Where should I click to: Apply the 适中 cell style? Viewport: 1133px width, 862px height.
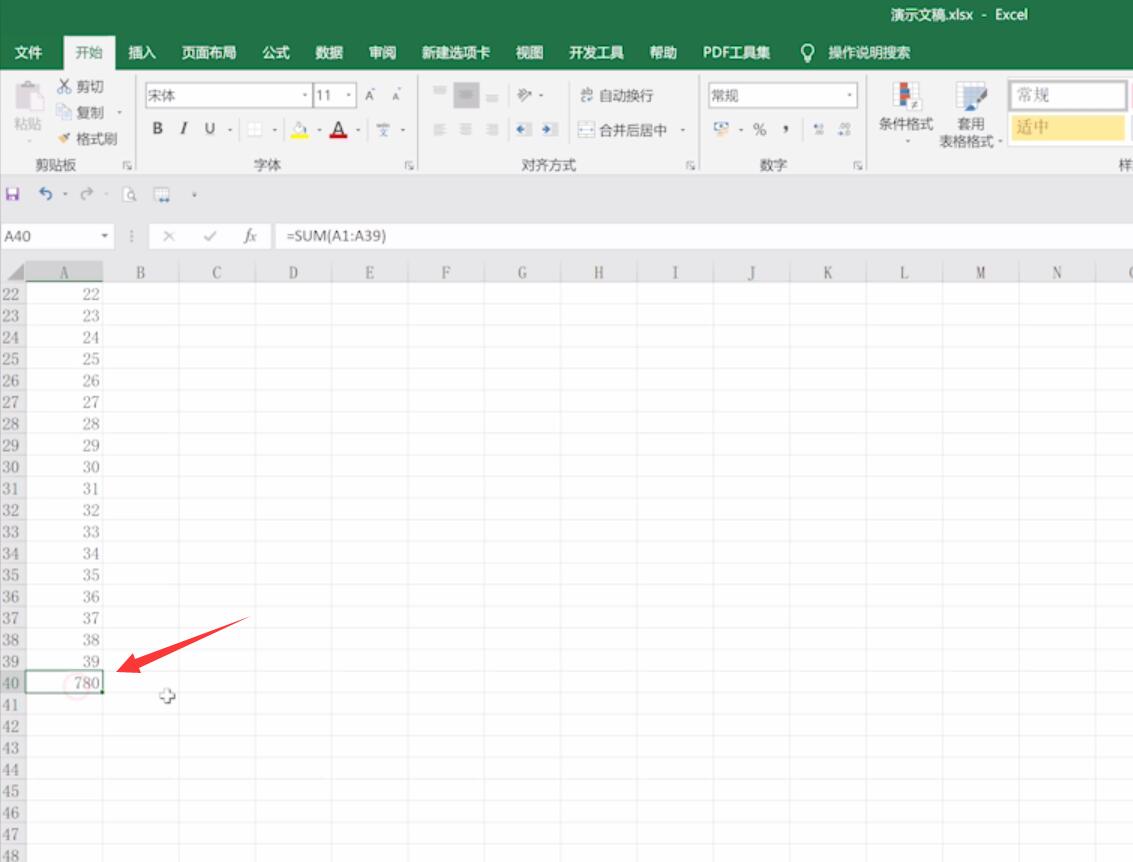[1067, 127]
